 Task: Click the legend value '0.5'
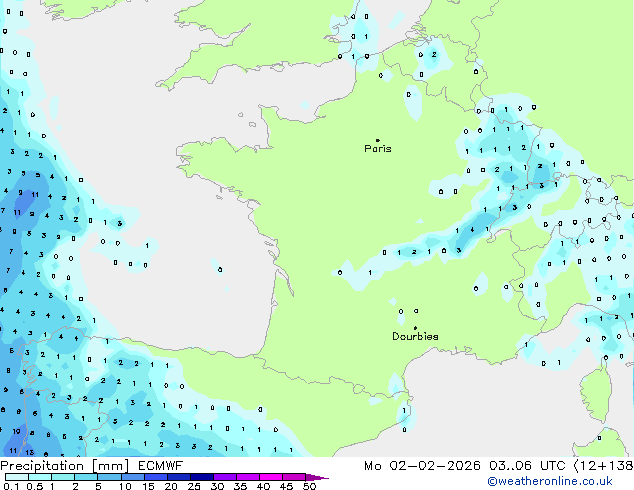coord(34,486)
